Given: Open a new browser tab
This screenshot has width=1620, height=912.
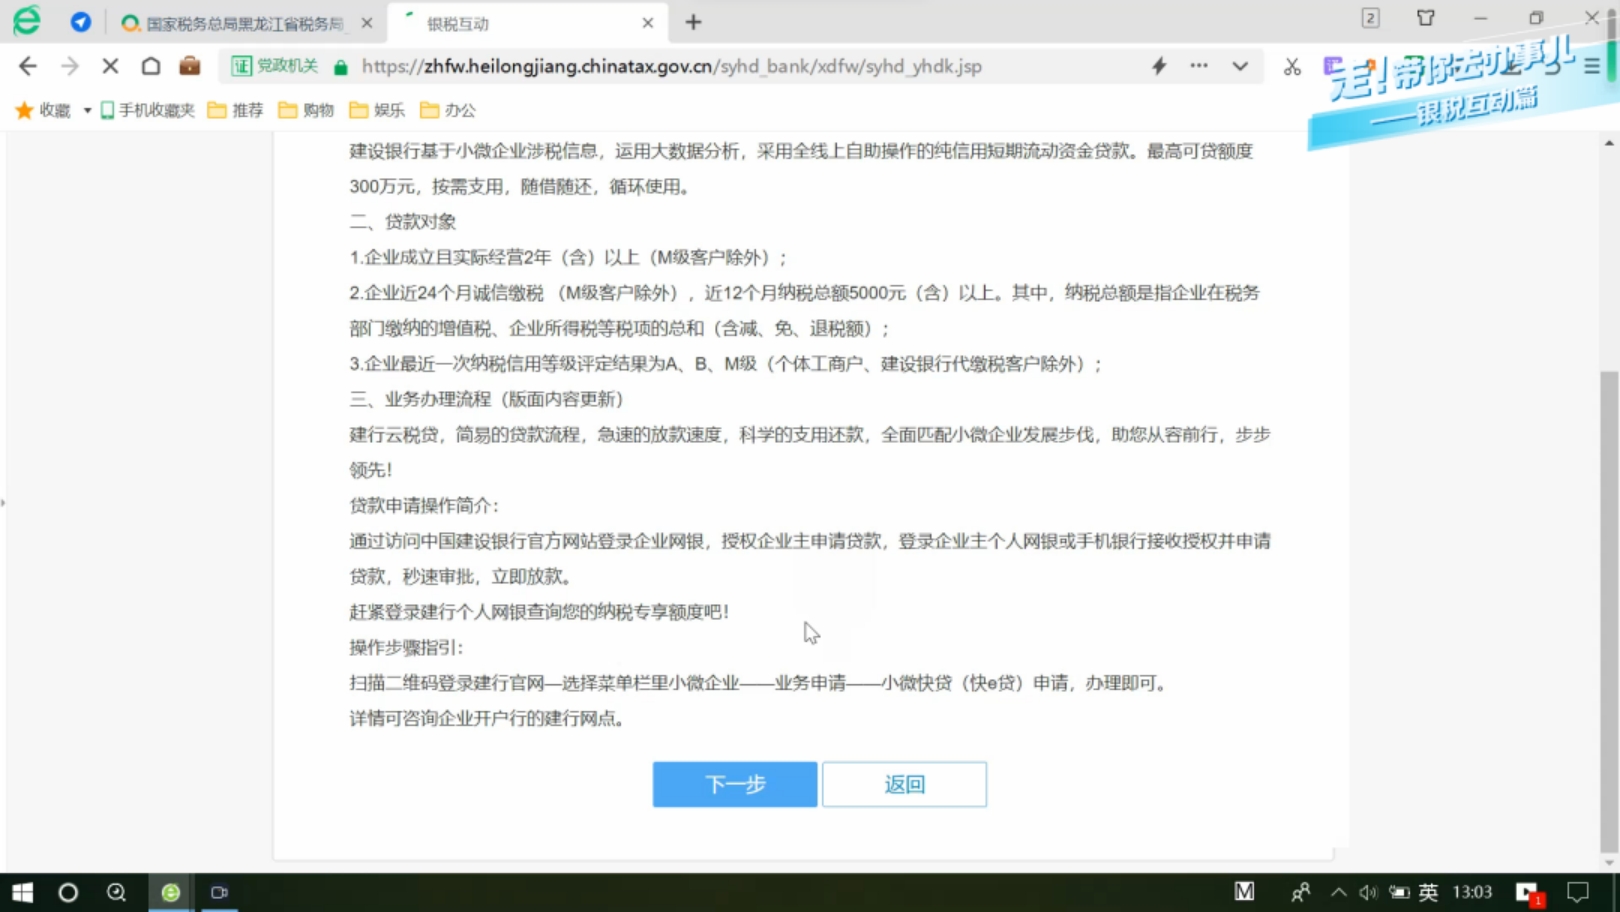Looking at the screenshot, I should (x=693, y=22).
